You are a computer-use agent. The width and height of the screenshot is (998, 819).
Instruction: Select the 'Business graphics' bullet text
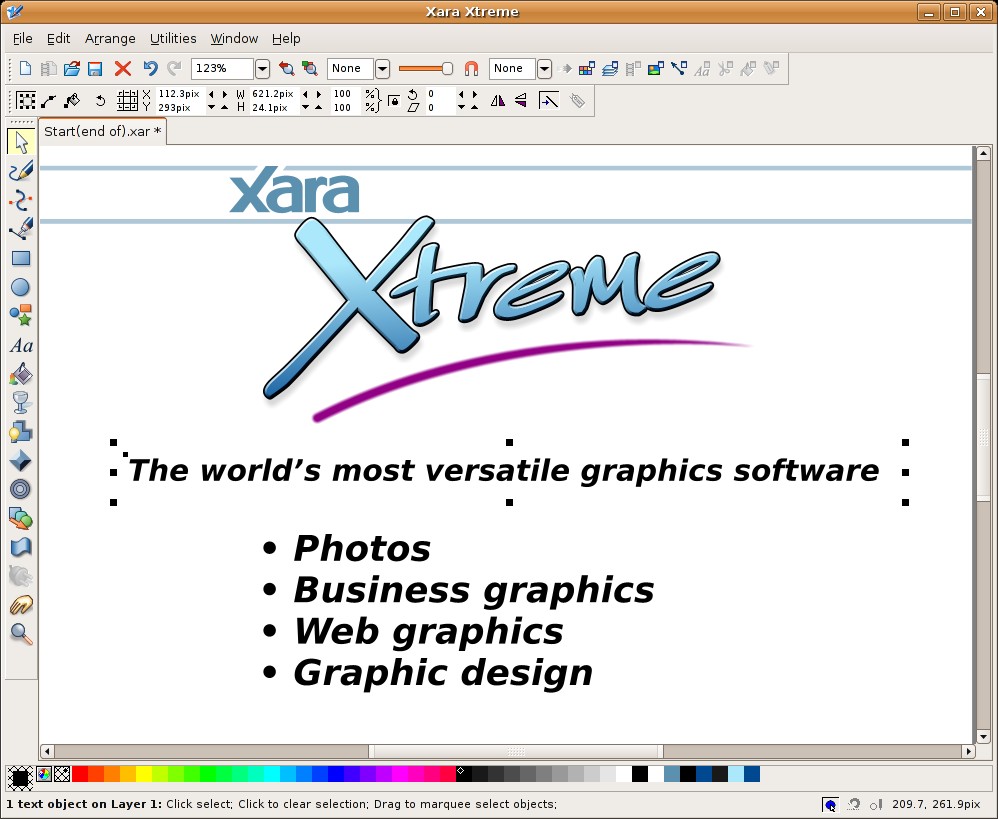point(474,591)
